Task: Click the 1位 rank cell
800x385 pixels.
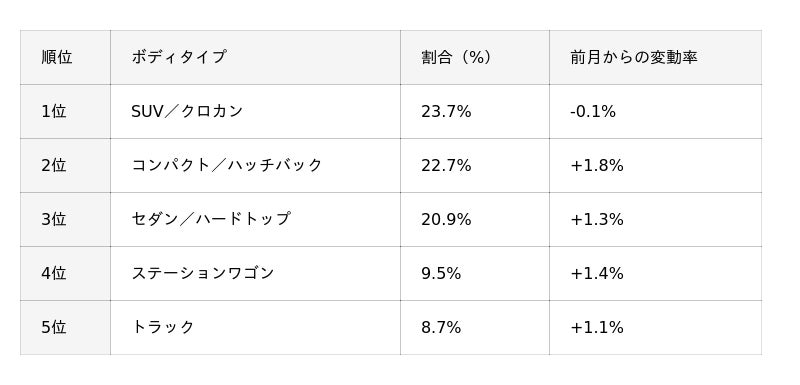Action: click(x=65, y=111)
